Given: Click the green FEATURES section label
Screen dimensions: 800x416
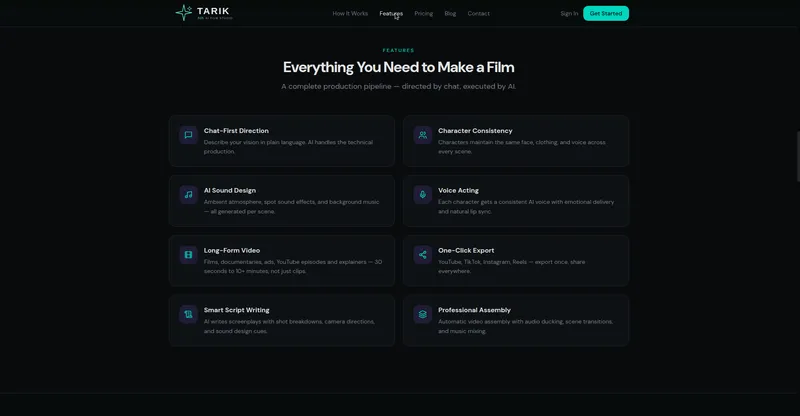Looking at the screenshot, I should (398, 50).
